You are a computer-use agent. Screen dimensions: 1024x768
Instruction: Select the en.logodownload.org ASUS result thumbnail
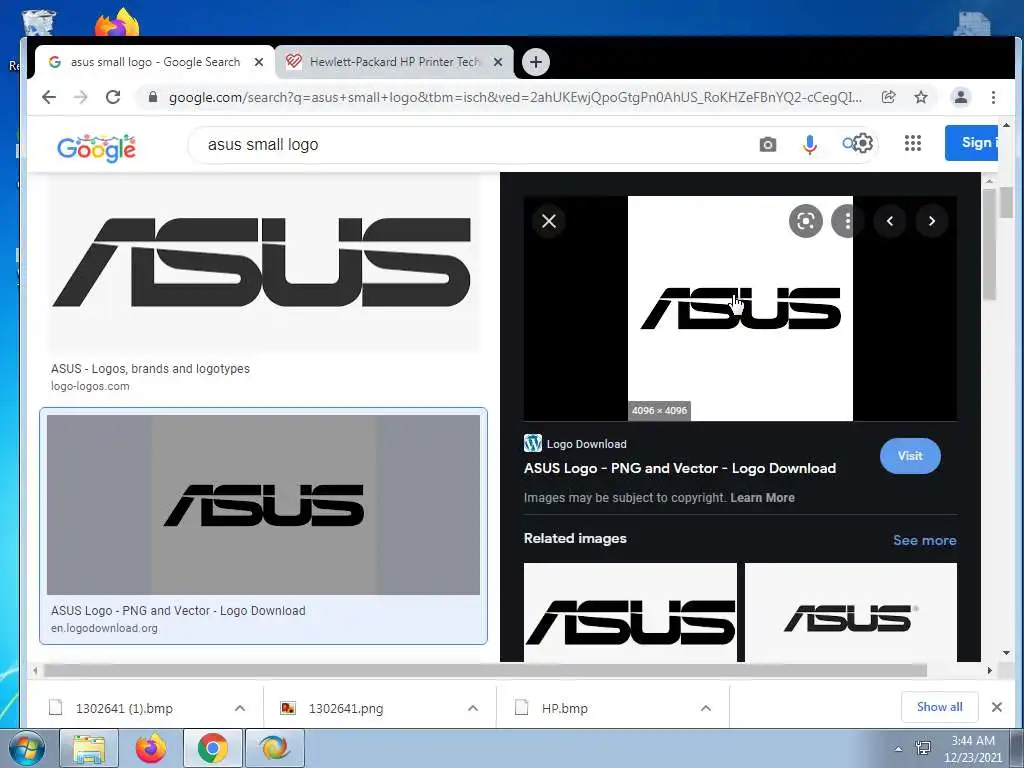(x=263, y=505)
